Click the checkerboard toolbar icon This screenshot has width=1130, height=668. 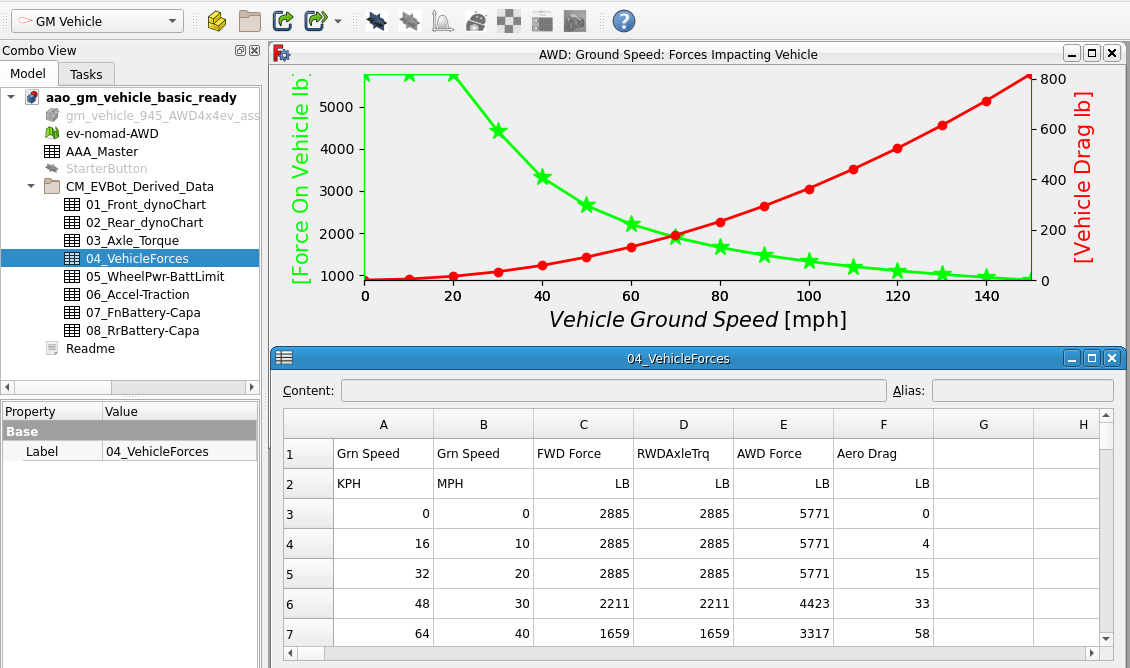pos(510,21)
